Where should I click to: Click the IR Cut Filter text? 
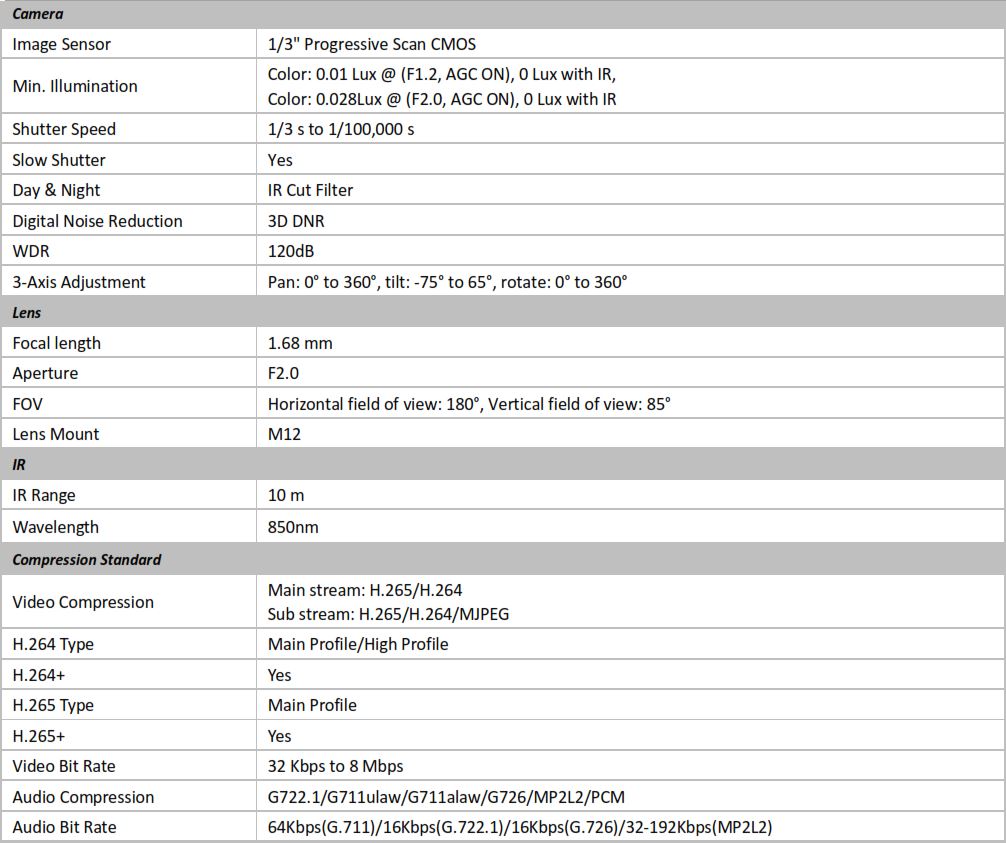(310, 190)
